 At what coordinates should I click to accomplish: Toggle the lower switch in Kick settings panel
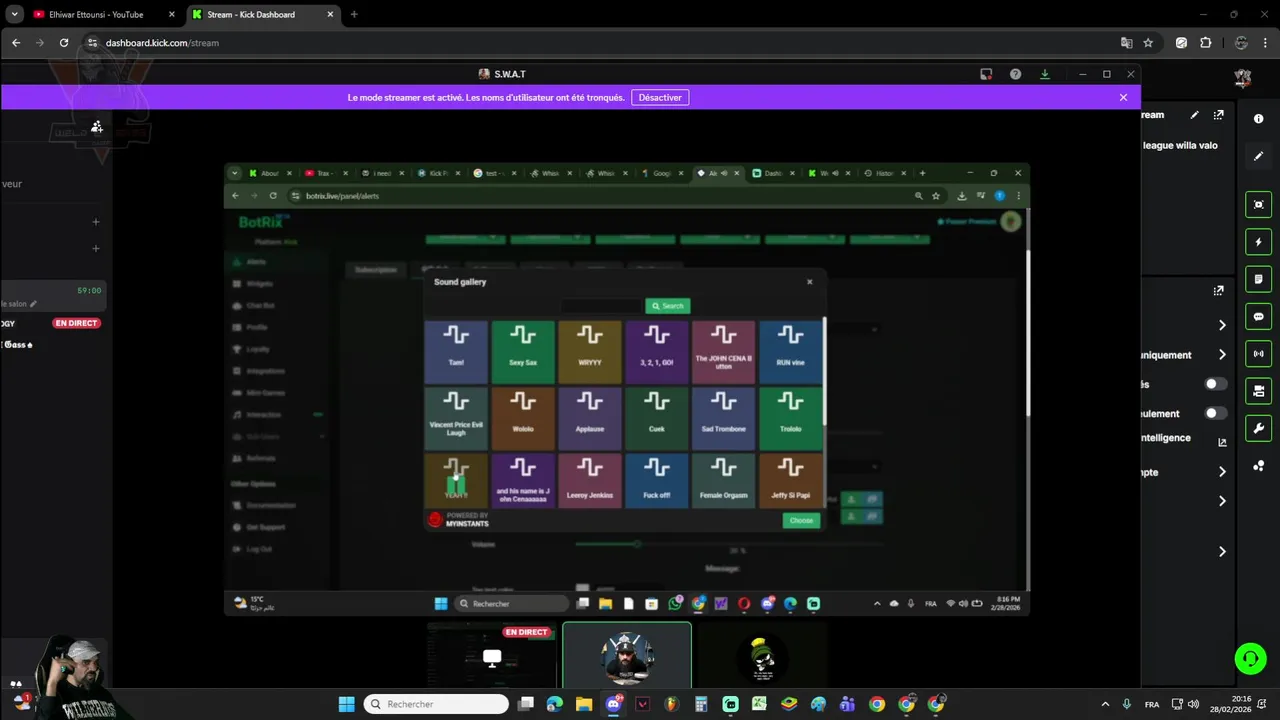tap(1215, 413)
